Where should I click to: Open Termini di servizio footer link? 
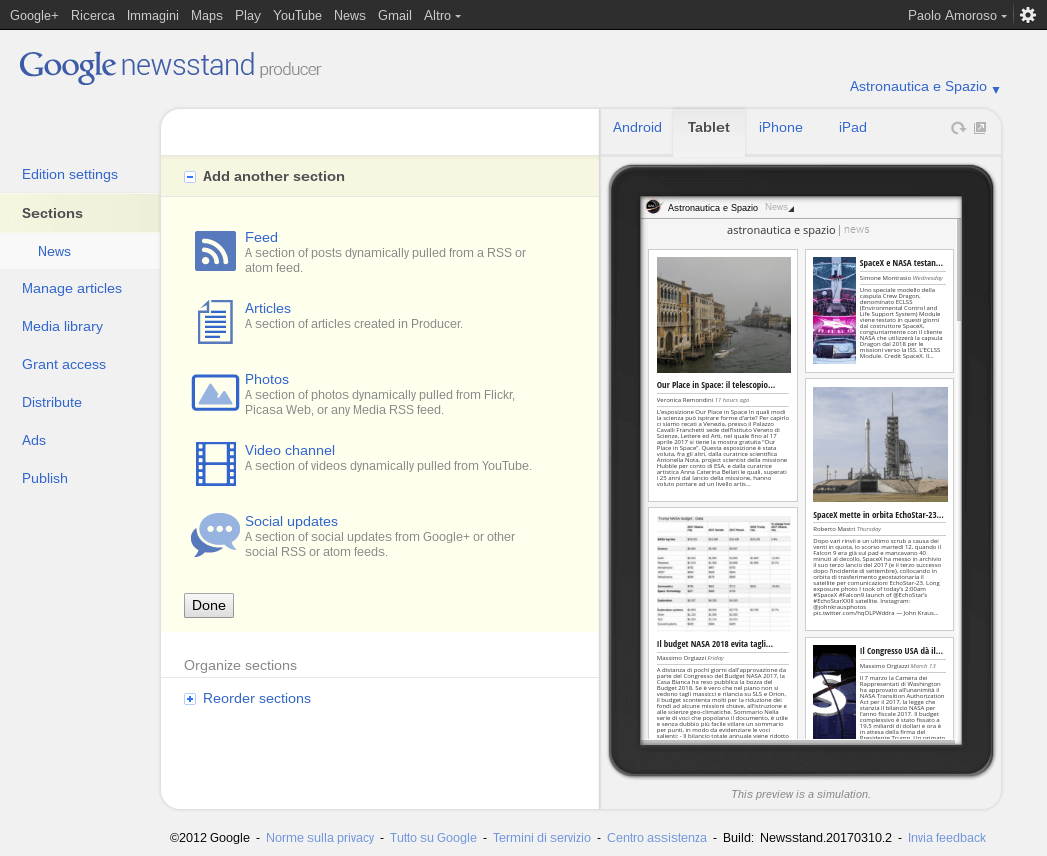[x=542, y=838]
